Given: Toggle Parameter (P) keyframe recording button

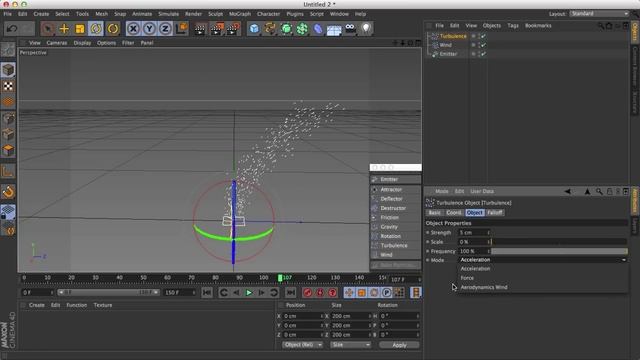Looking at the screenshot, I should point(387,292).
